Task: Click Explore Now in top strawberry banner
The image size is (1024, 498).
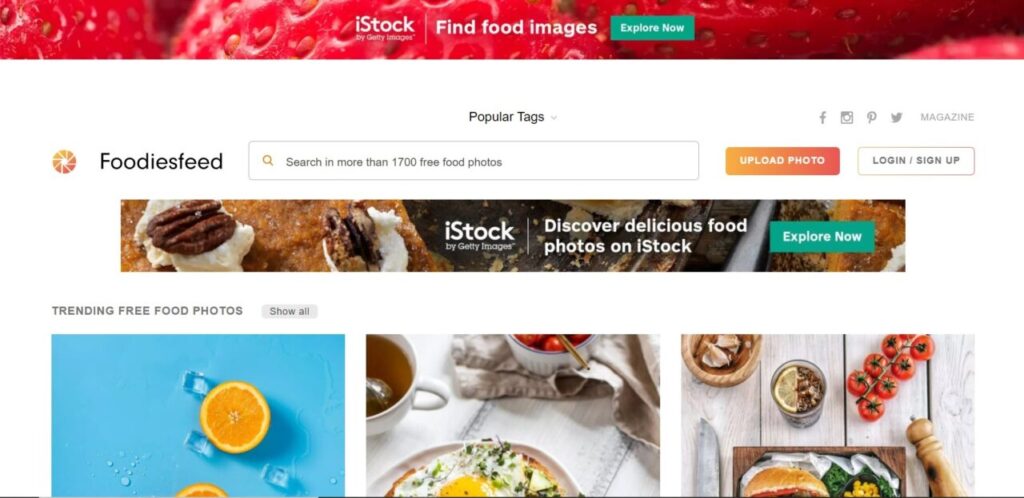Action: (x=652, y=28)
